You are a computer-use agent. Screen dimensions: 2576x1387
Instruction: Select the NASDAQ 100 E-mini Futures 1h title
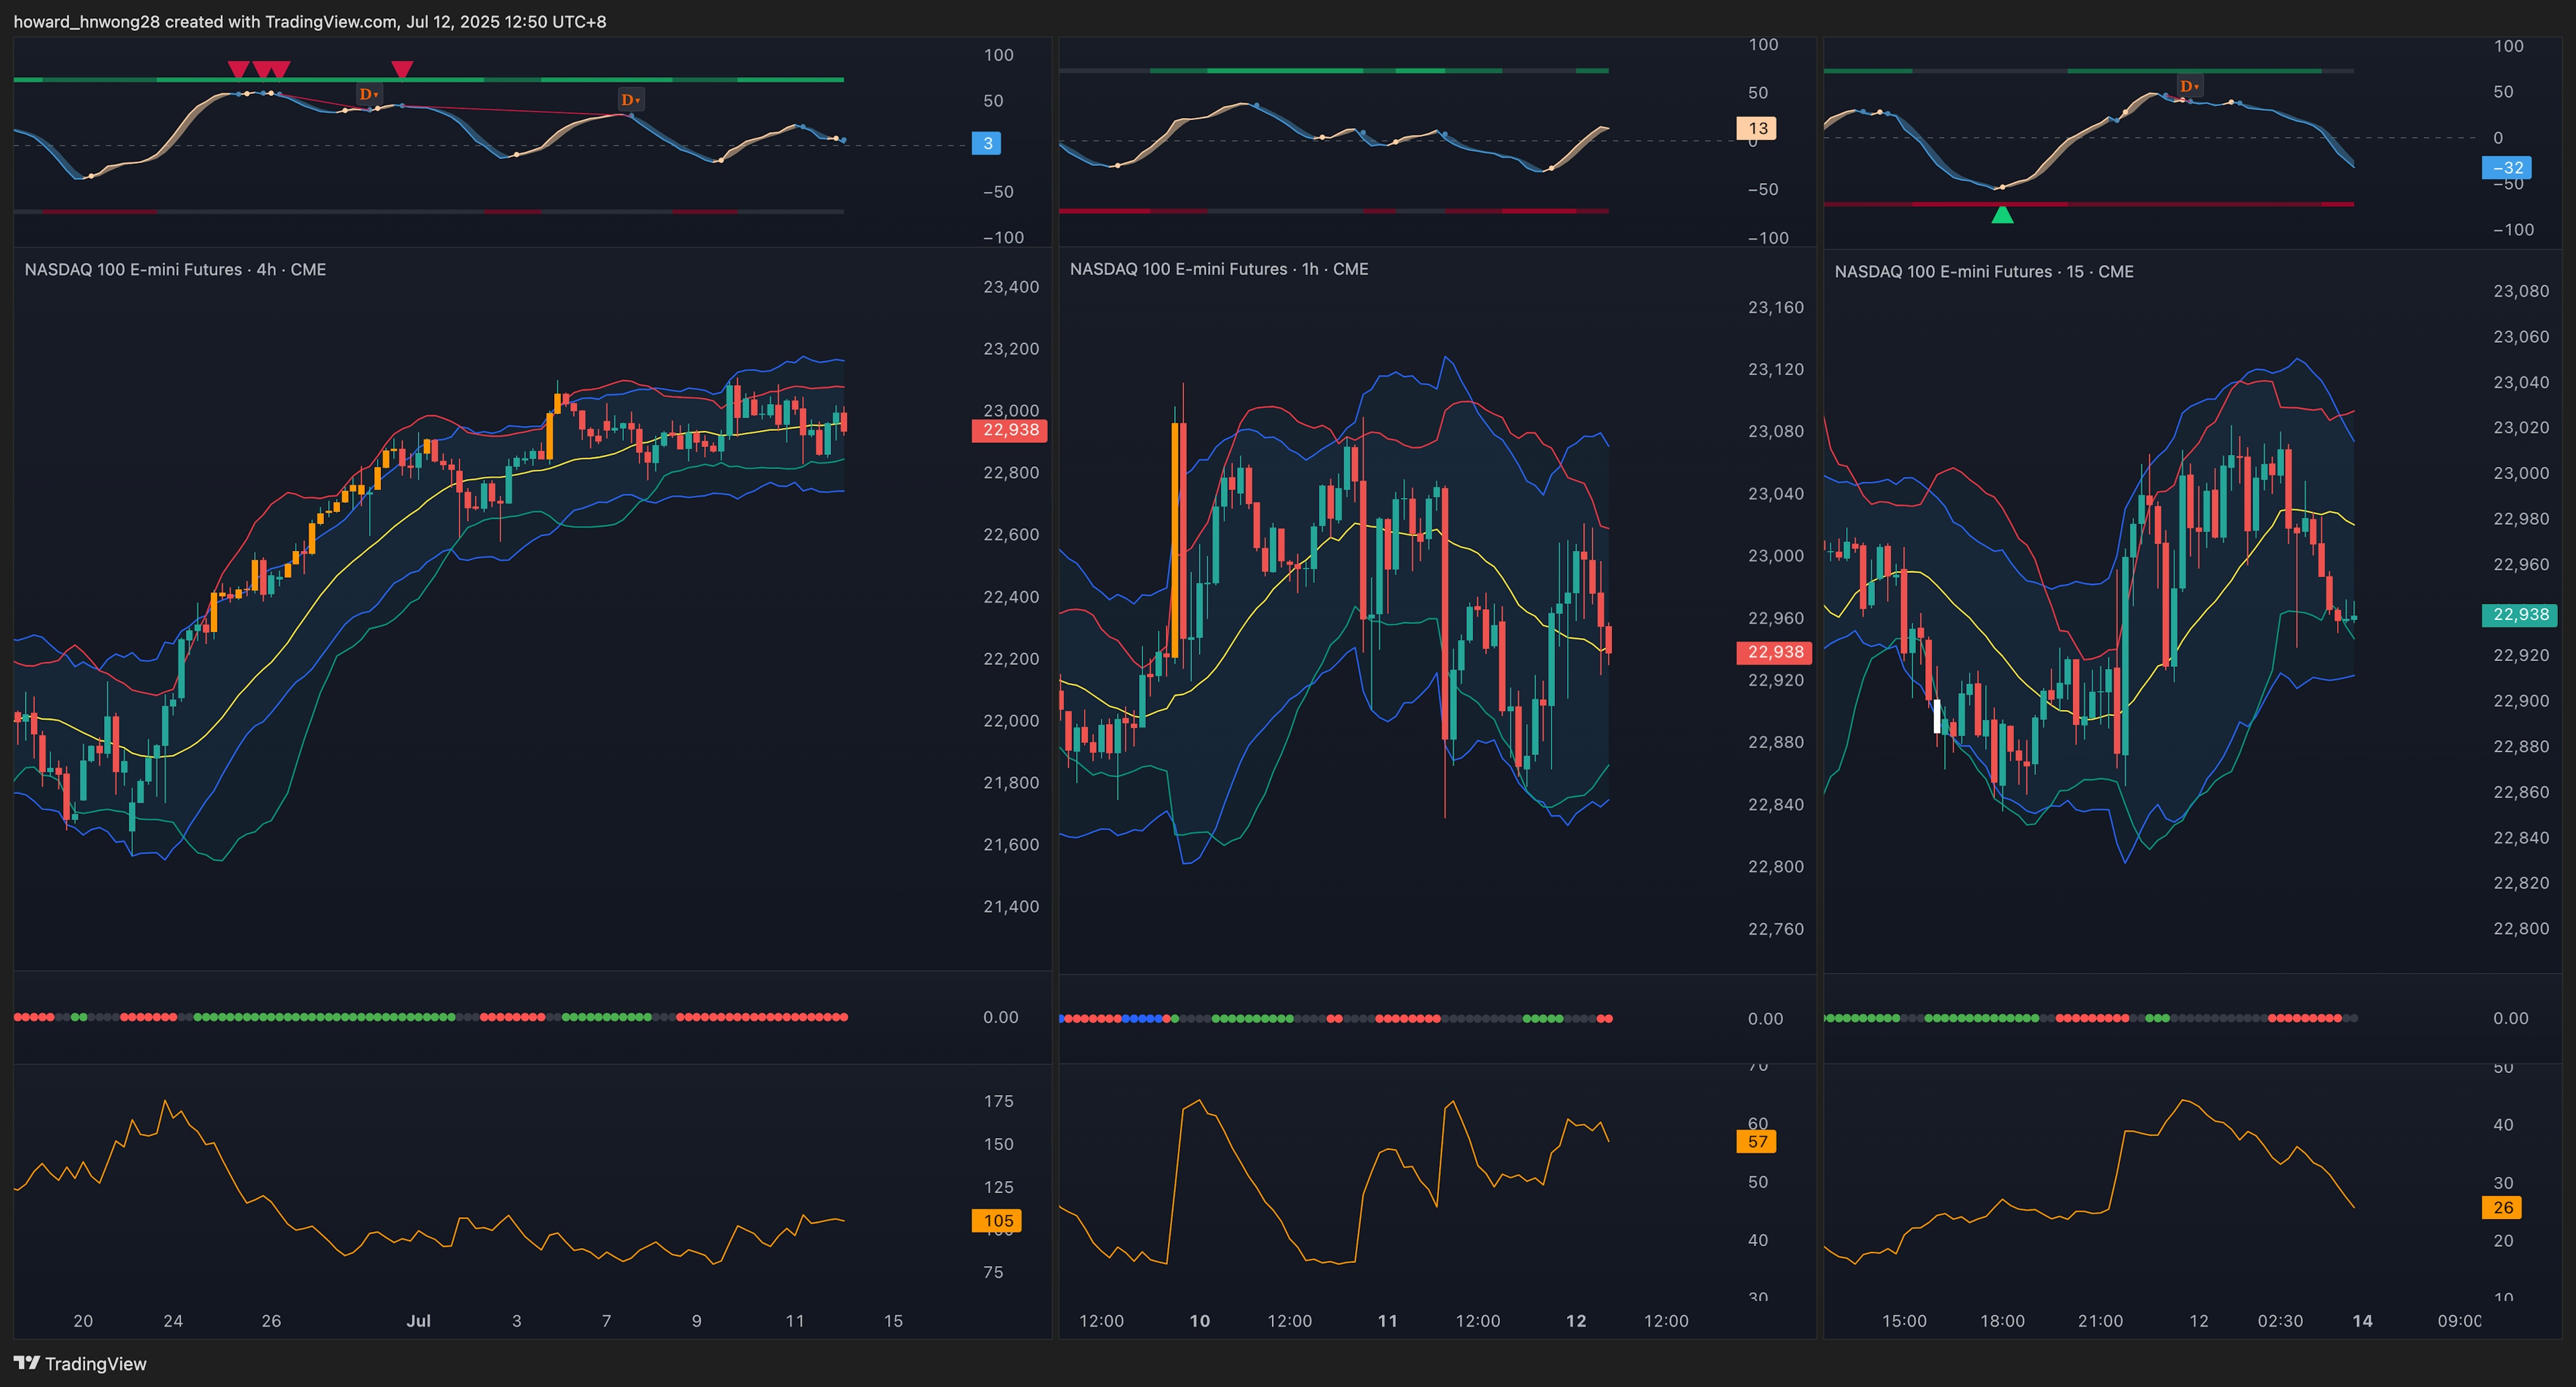click(x=1219, y=269)
